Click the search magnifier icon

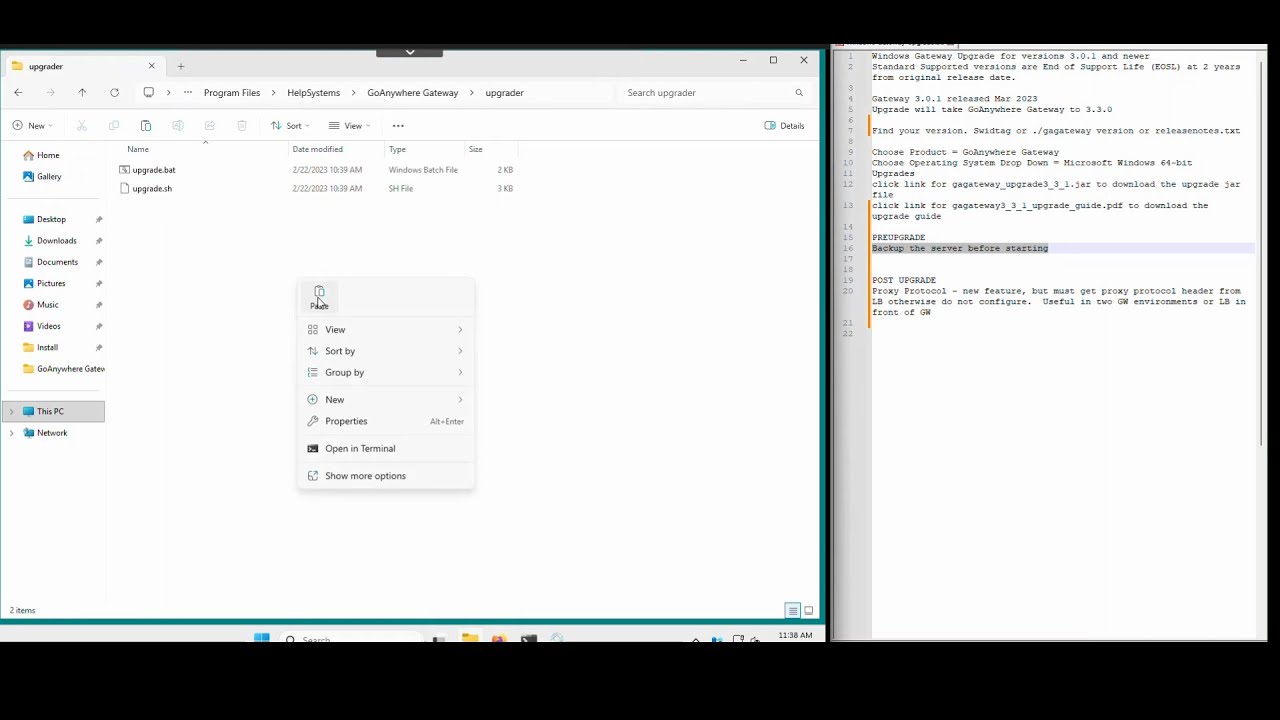click(x=799, y=93)
